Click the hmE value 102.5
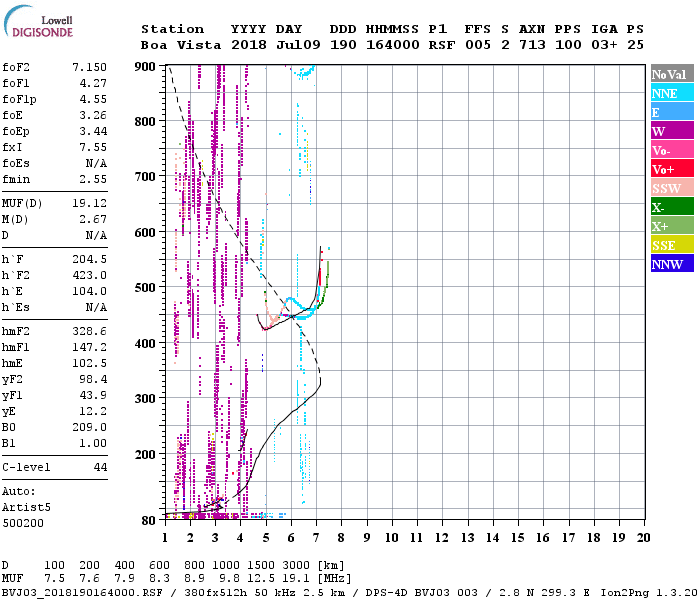The image size is (700, 600). 89,363
